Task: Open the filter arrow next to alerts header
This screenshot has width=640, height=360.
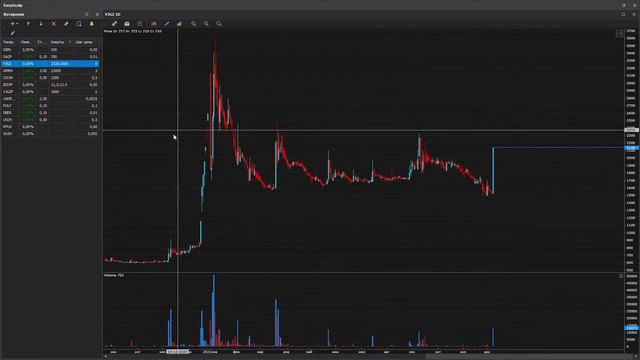Action: tap(70, 42)
